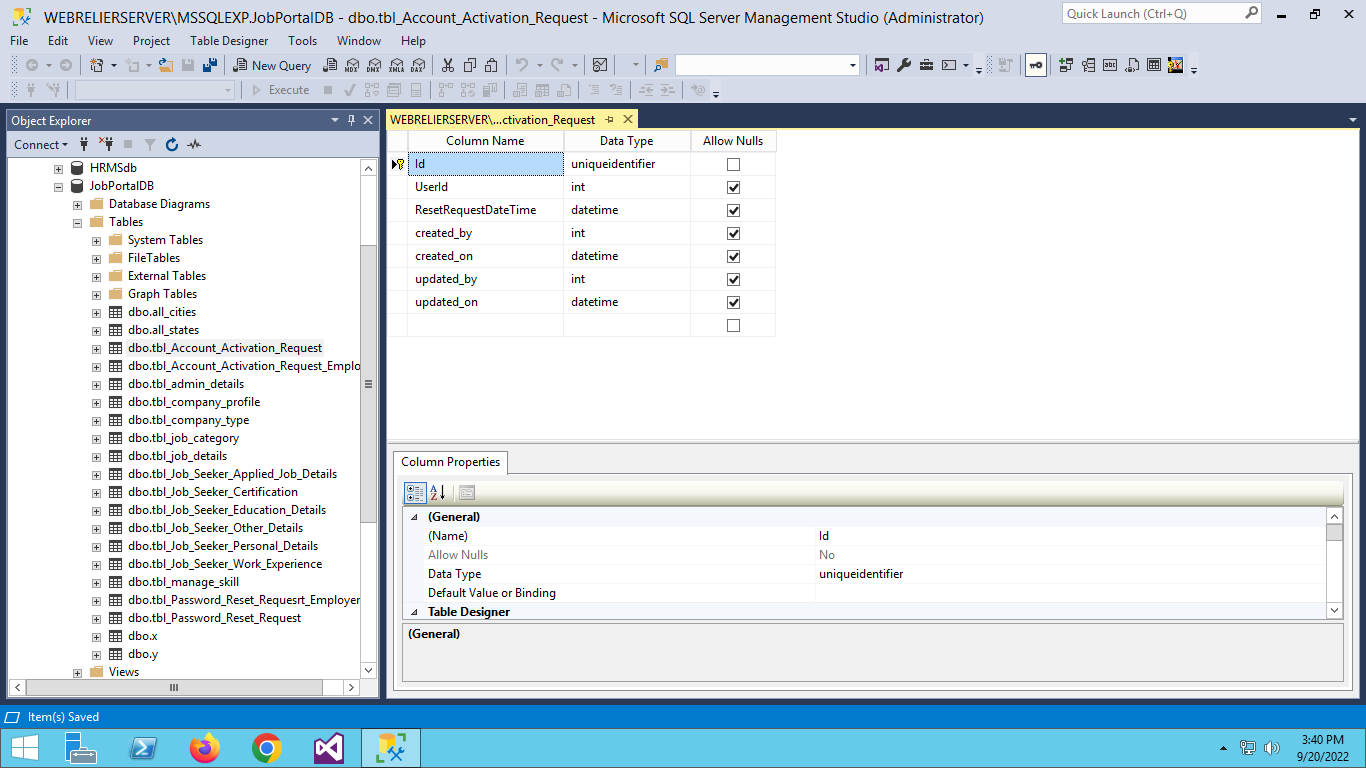Expand the Database Diagrams folder

click(77, 204)
